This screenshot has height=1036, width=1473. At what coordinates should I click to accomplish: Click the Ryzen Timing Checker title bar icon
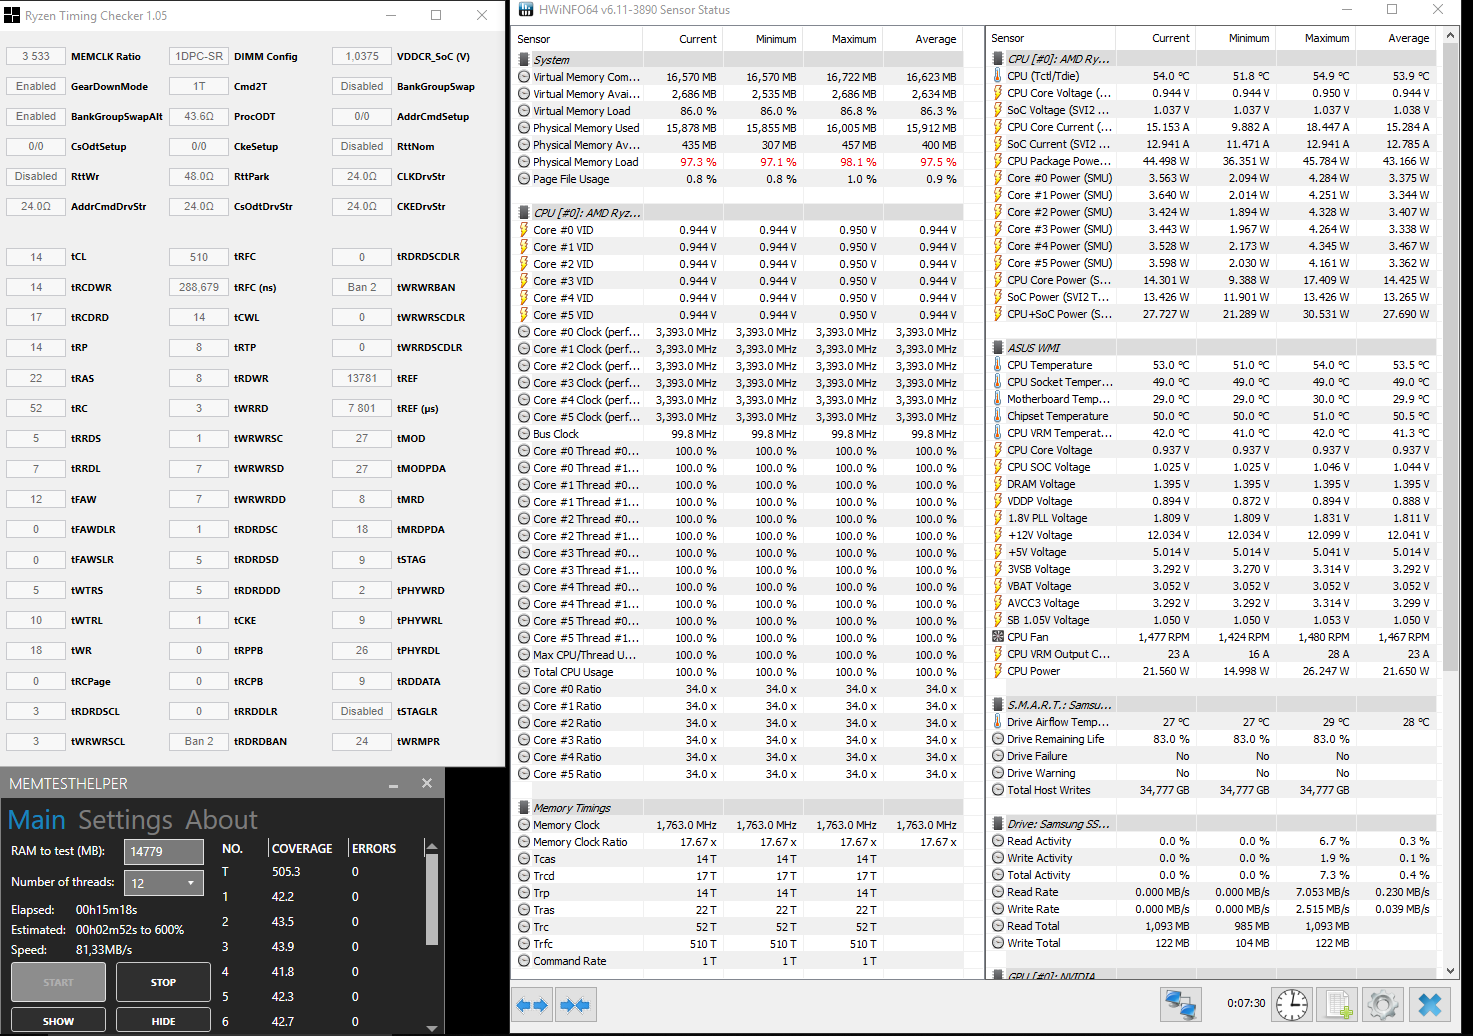pyautogui.click(x=12, y=16)
